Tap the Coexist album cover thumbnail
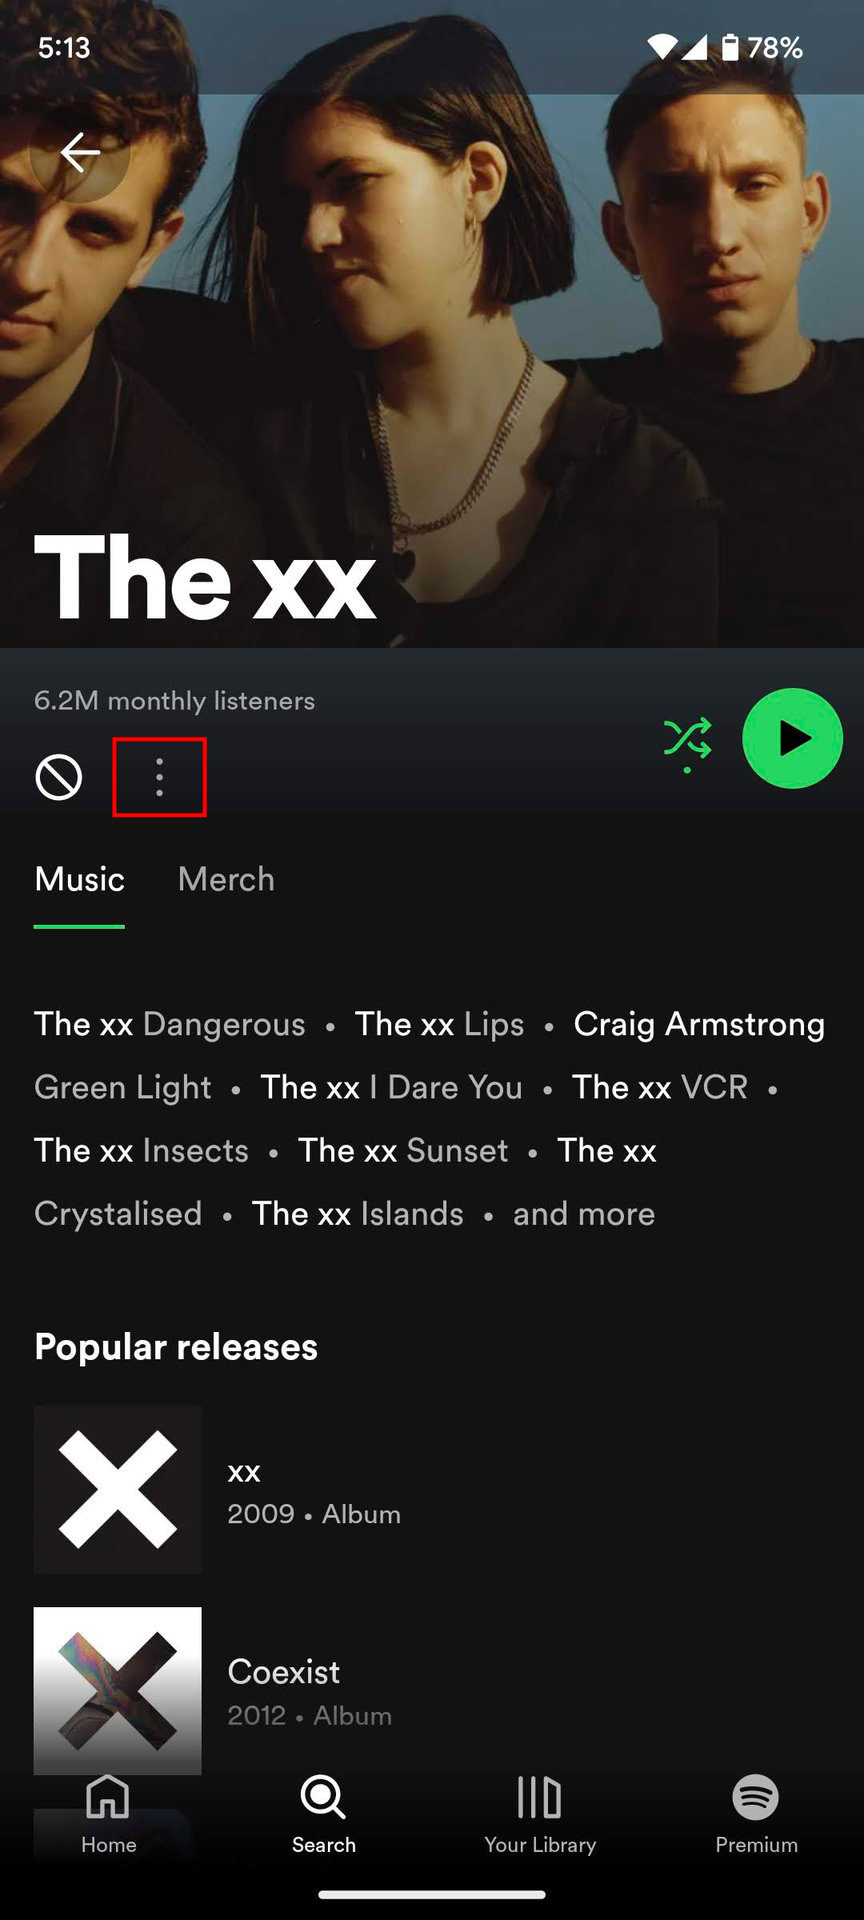This screenshot has height=1920, width=864. tap(118, 1691)
